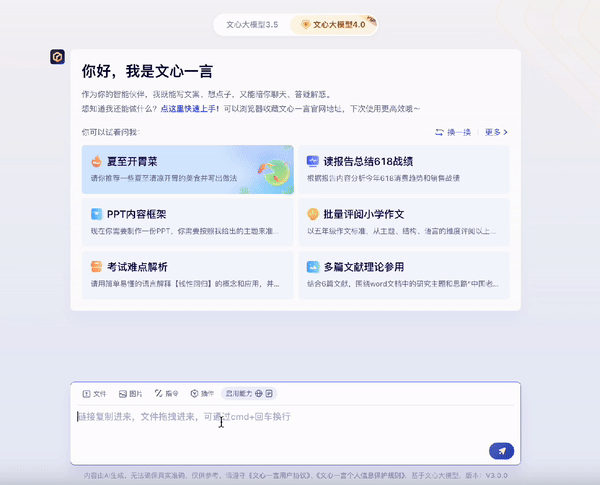Click the 换一换 refresh icon
Screen dimensions: 600x485
point(439,132)
